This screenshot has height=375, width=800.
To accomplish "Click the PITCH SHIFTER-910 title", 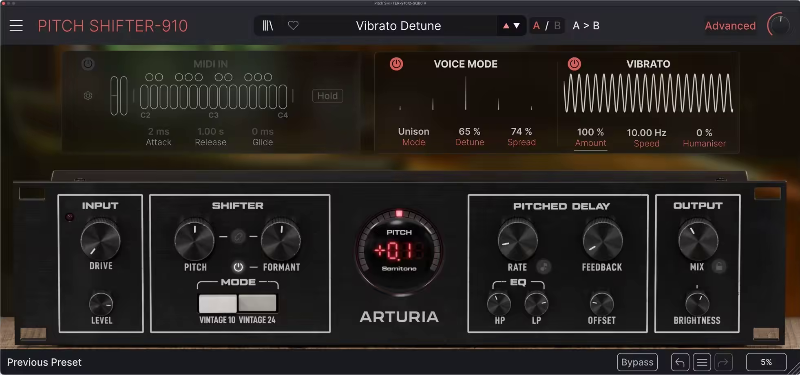I will [113, 26].
